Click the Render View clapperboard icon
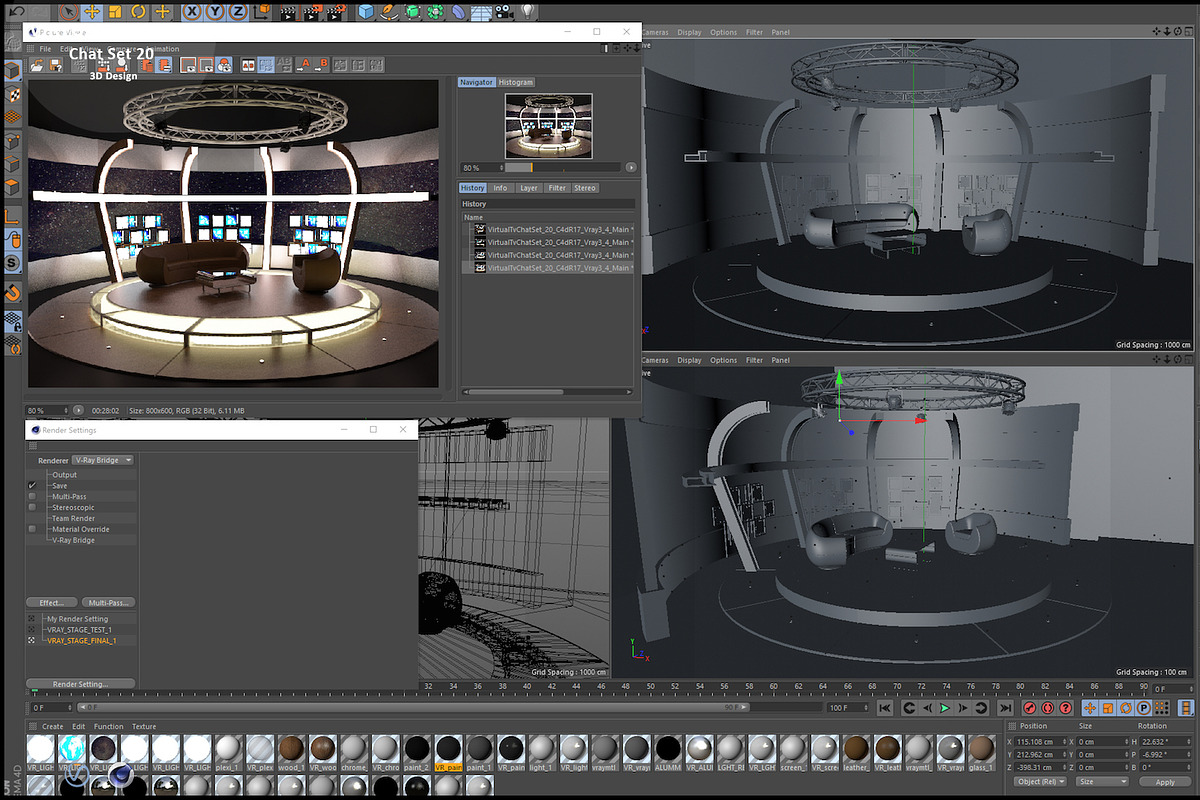Screen dimensions: 1200x800 (x=288, y=12)
